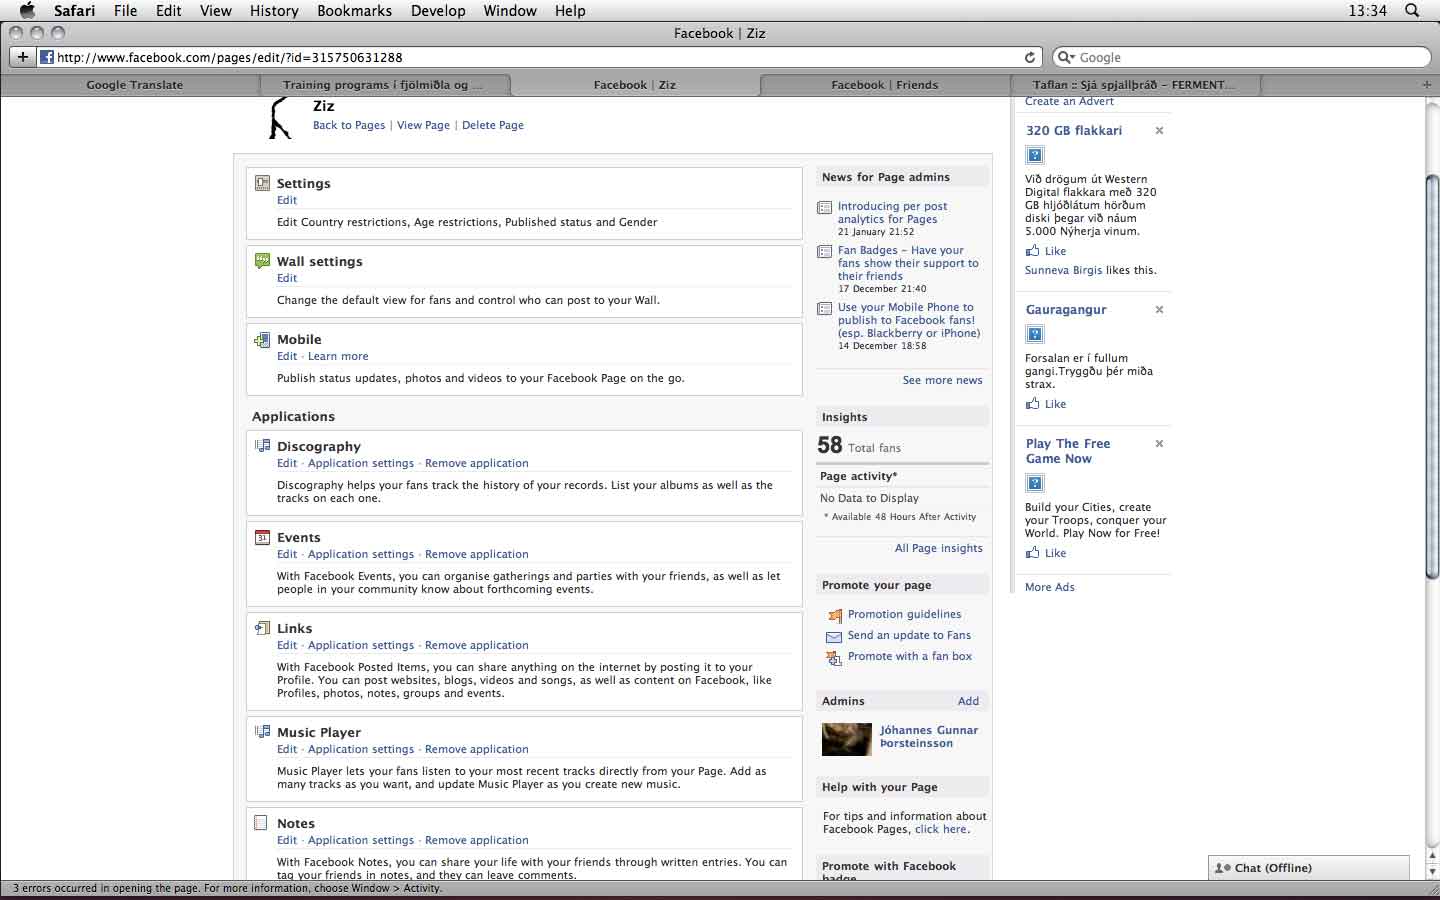1440x900 pixels.
Task: Click the vertical page scrollbar thumb
Action: 1432,375
